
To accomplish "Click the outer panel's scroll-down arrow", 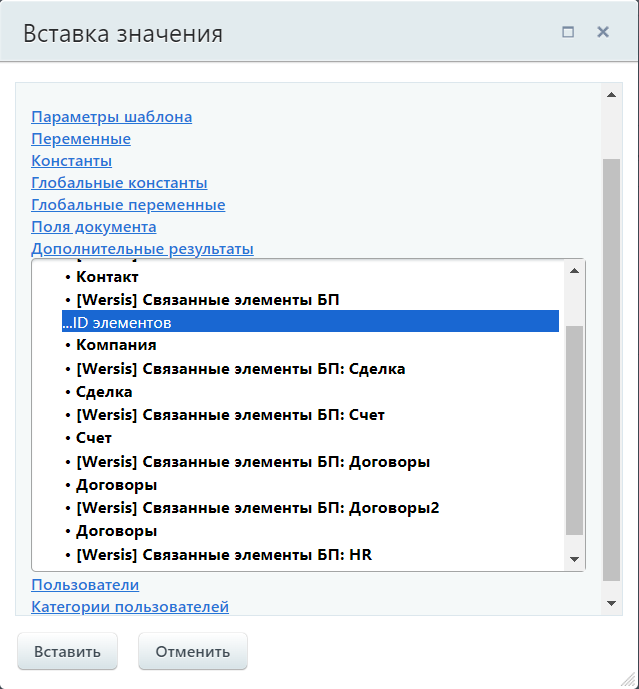I will (611, 603).
